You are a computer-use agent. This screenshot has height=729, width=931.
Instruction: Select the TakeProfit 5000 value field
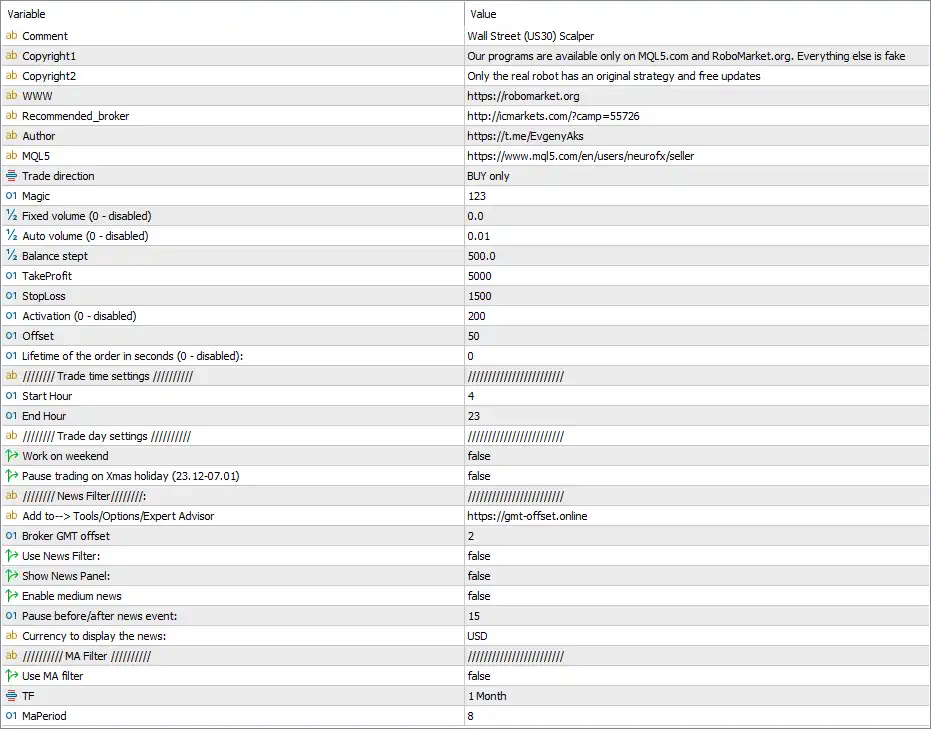(x=697, y=276)
